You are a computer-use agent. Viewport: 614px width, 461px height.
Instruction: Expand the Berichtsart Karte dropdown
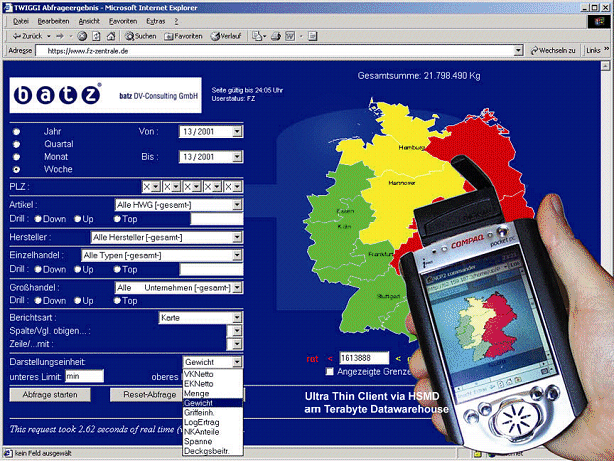click(237, 317)
